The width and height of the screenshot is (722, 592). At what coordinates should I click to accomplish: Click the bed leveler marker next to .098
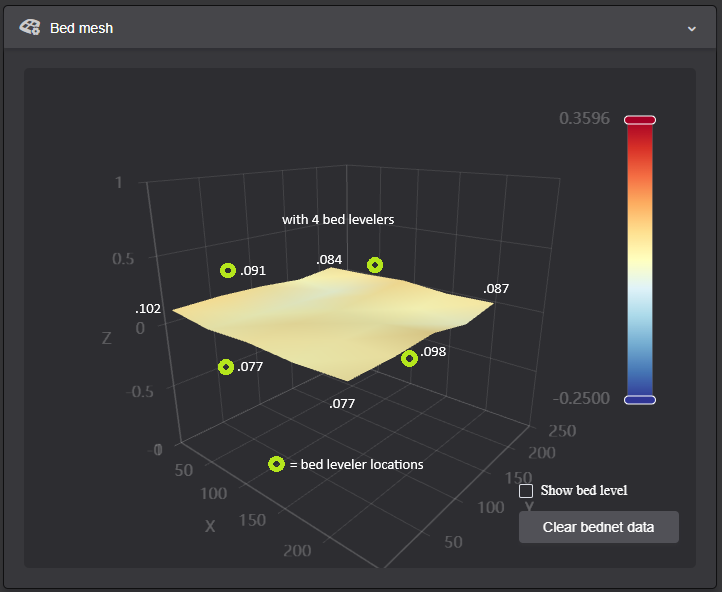[x=409, y=359]
